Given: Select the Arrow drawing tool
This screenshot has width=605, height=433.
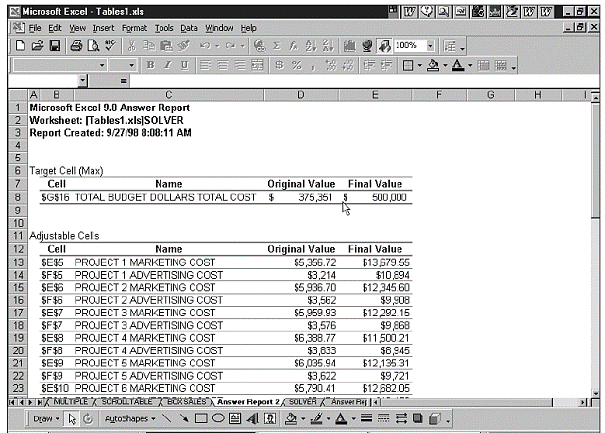Looking at the screenshot, I should [184, 418].
